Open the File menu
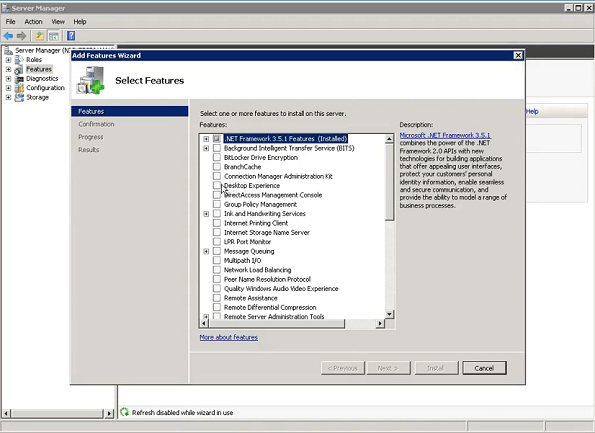 coord(11,22)
